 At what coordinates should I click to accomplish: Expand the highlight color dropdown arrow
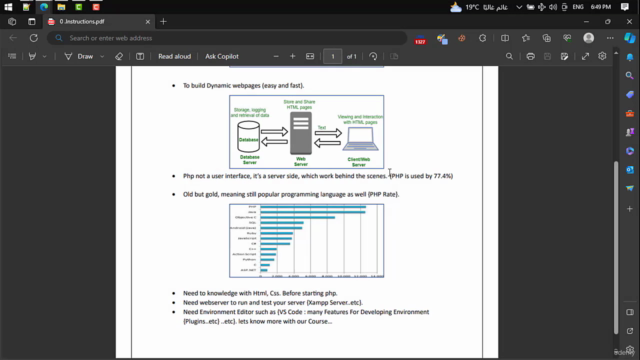(44, 56)
